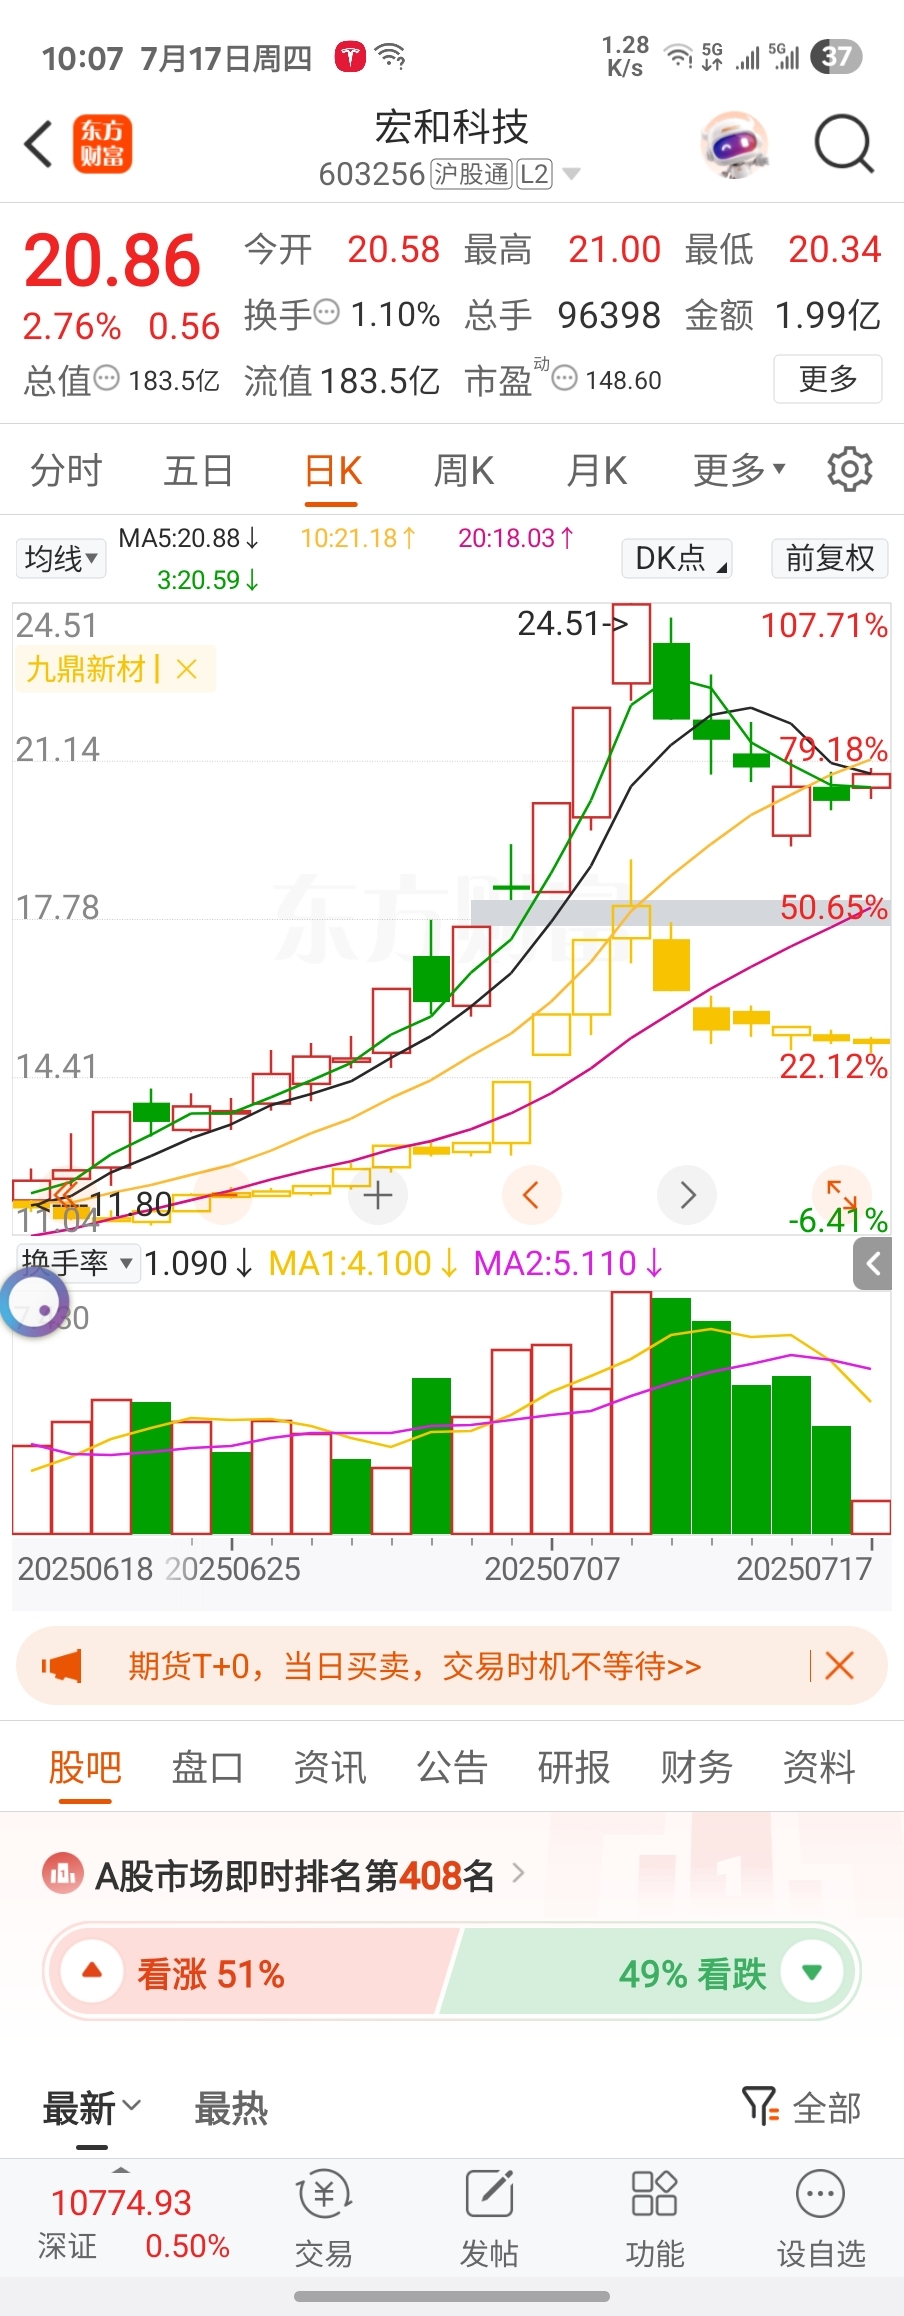The width and height of the screenshot is (904, 2316).
Task: Open 研报 tab
Action: 573,1767
